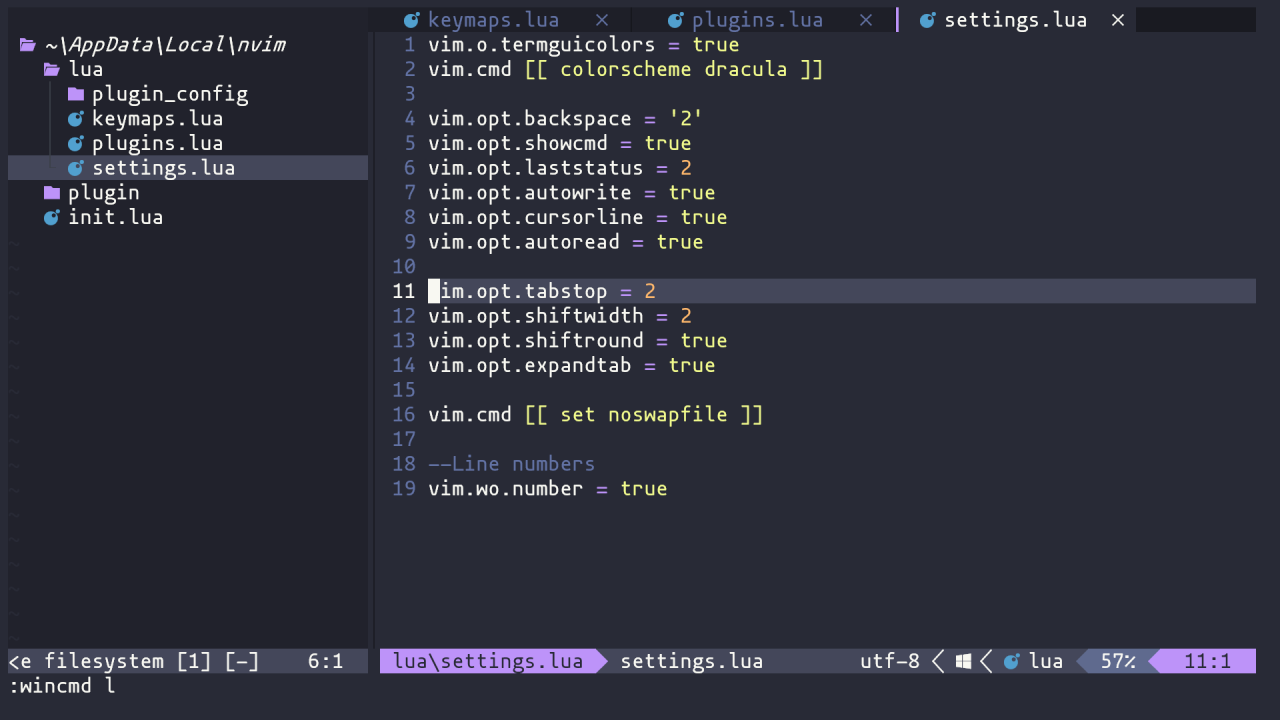The width and height of the screenshot is (1280, 720).
Task: Click the Windows logo icon in the statusline
Action: 963,661
